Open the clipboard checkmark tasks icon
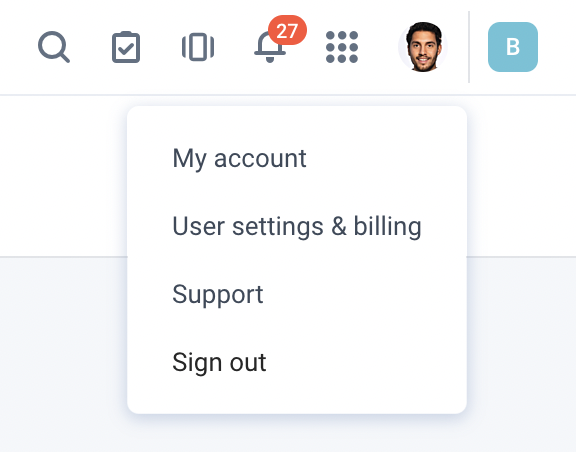Screen dimensions: 576x452 pyautogui.click(x=126, y=47)
